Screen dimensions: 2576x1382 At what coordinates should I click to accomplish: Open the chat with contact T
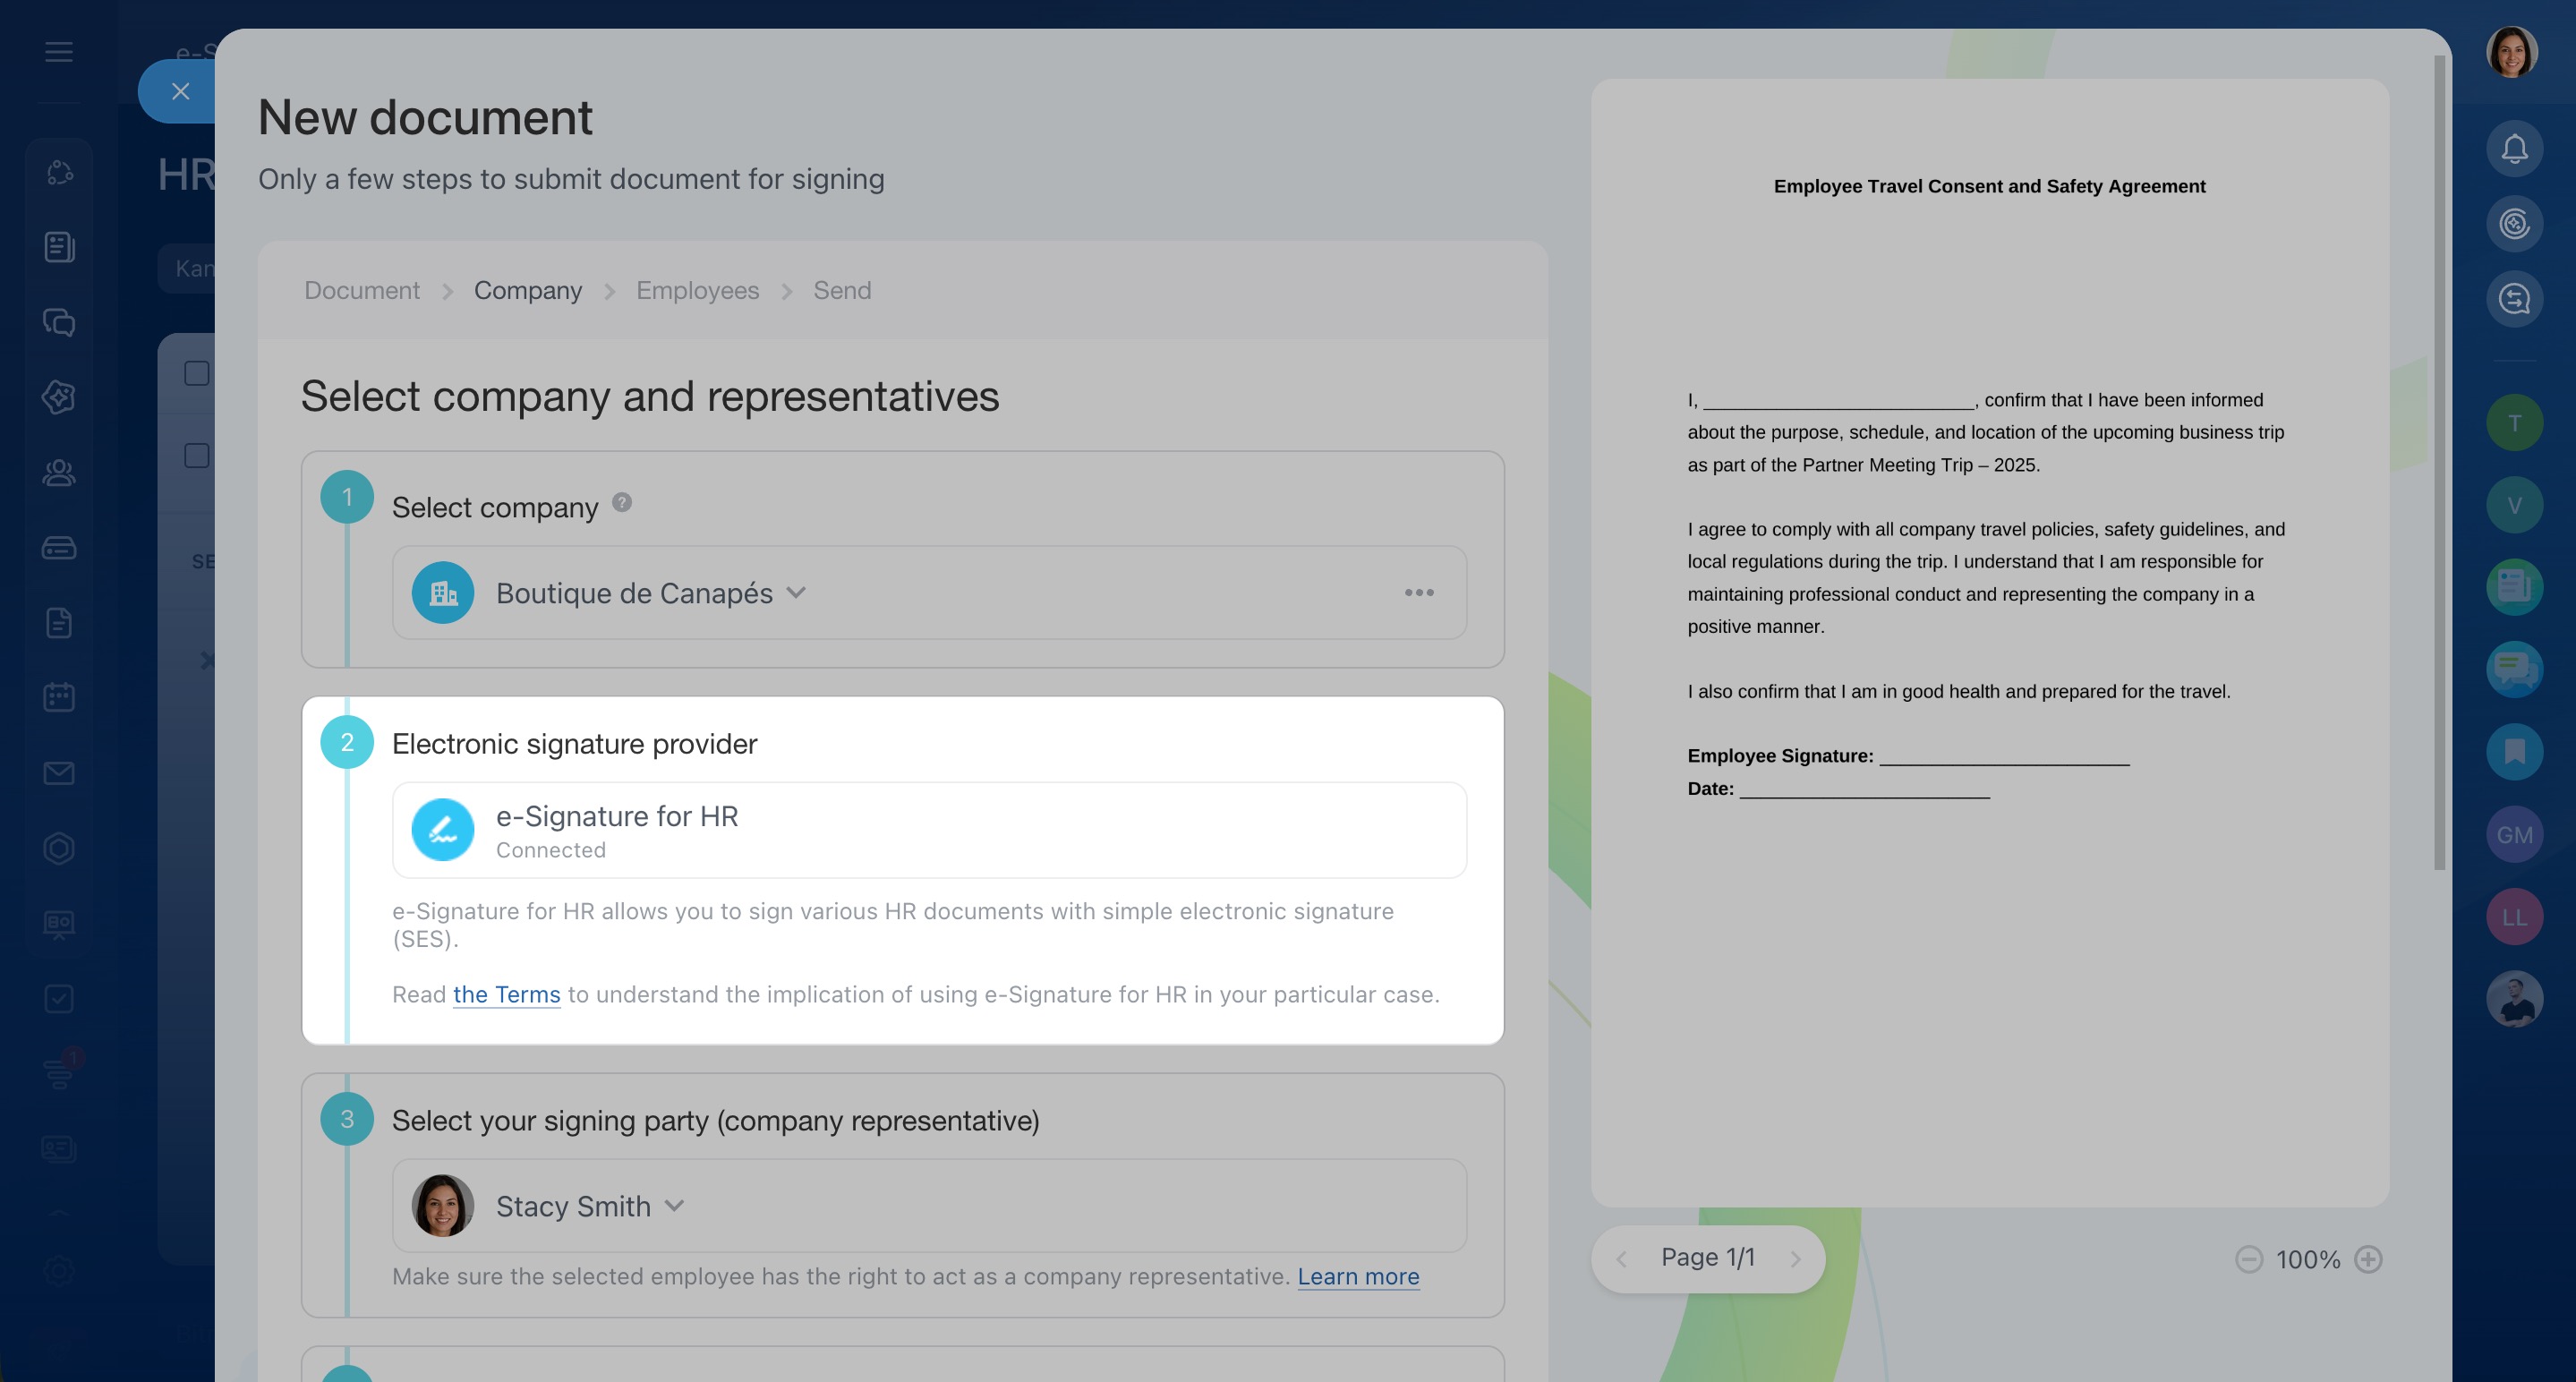(x=2514, y=423)
